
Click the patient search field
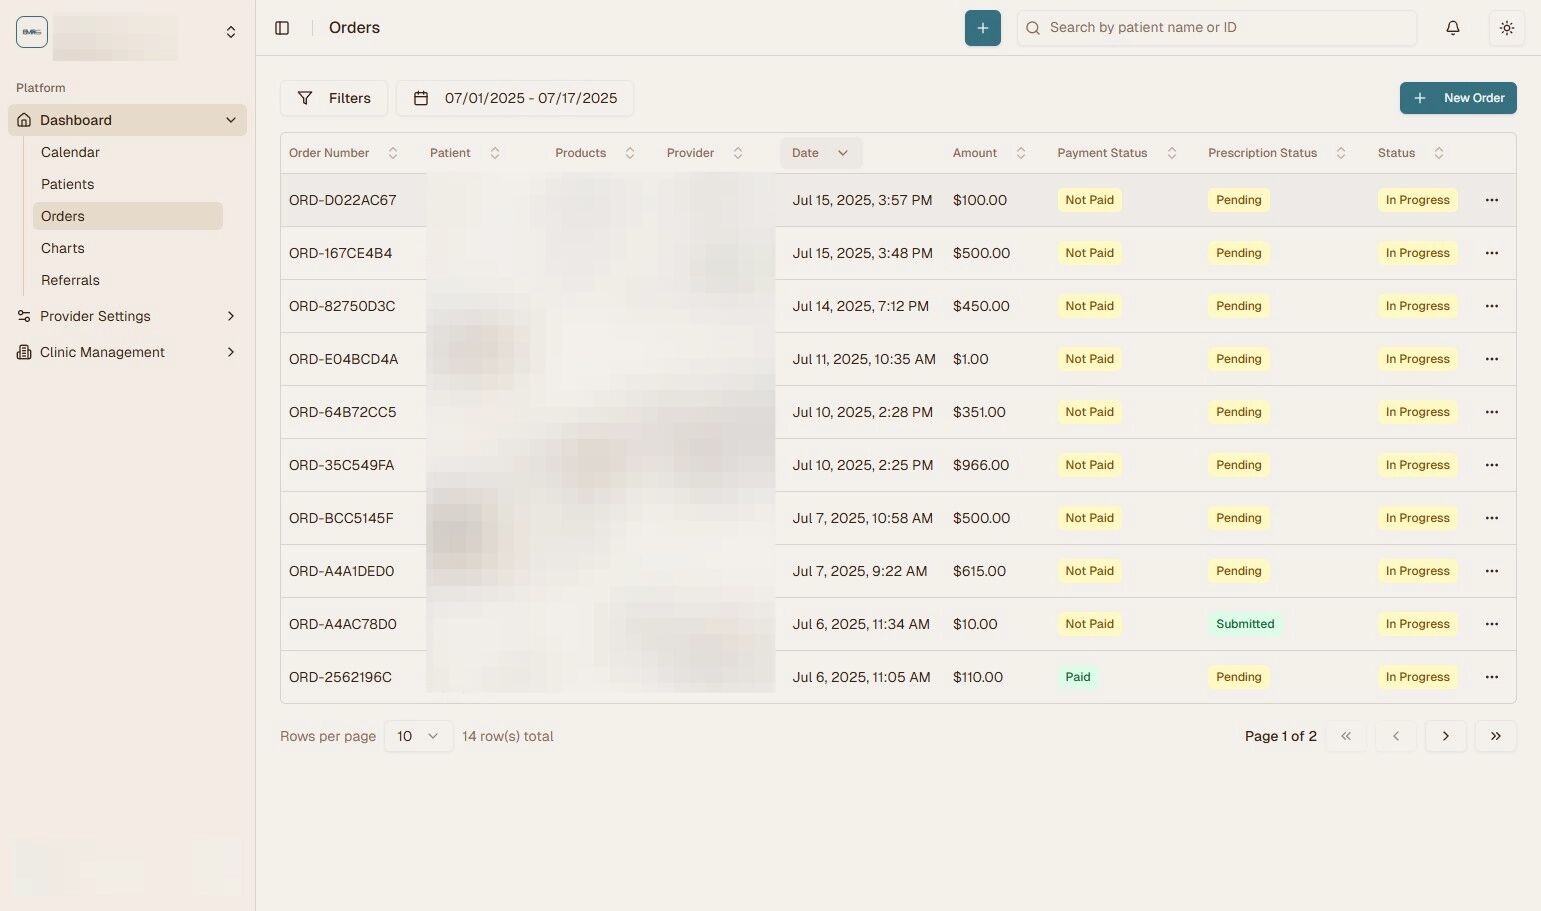(x=1216, y=27)
